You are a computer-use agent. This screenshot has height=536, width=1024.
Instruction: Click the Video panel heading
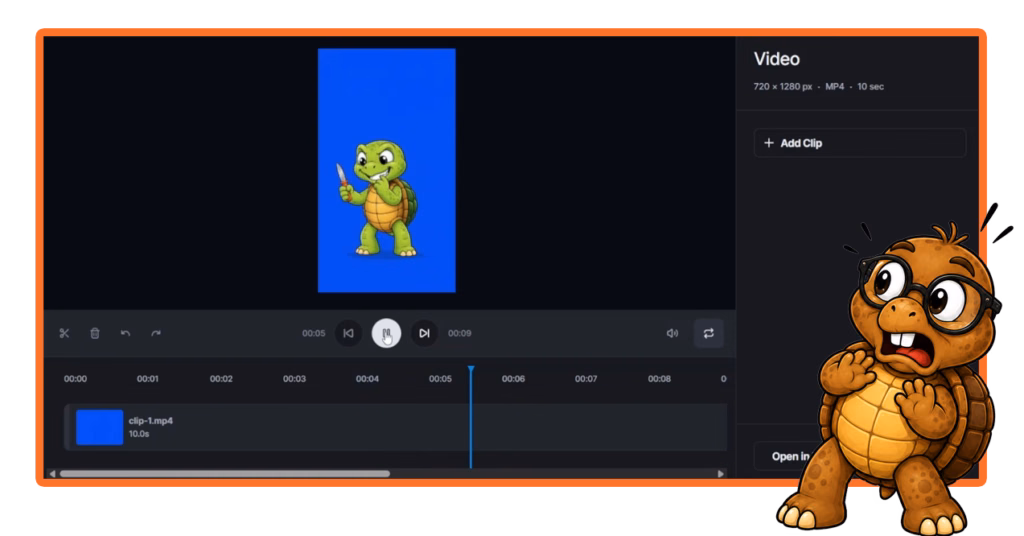tap(776, 59)
